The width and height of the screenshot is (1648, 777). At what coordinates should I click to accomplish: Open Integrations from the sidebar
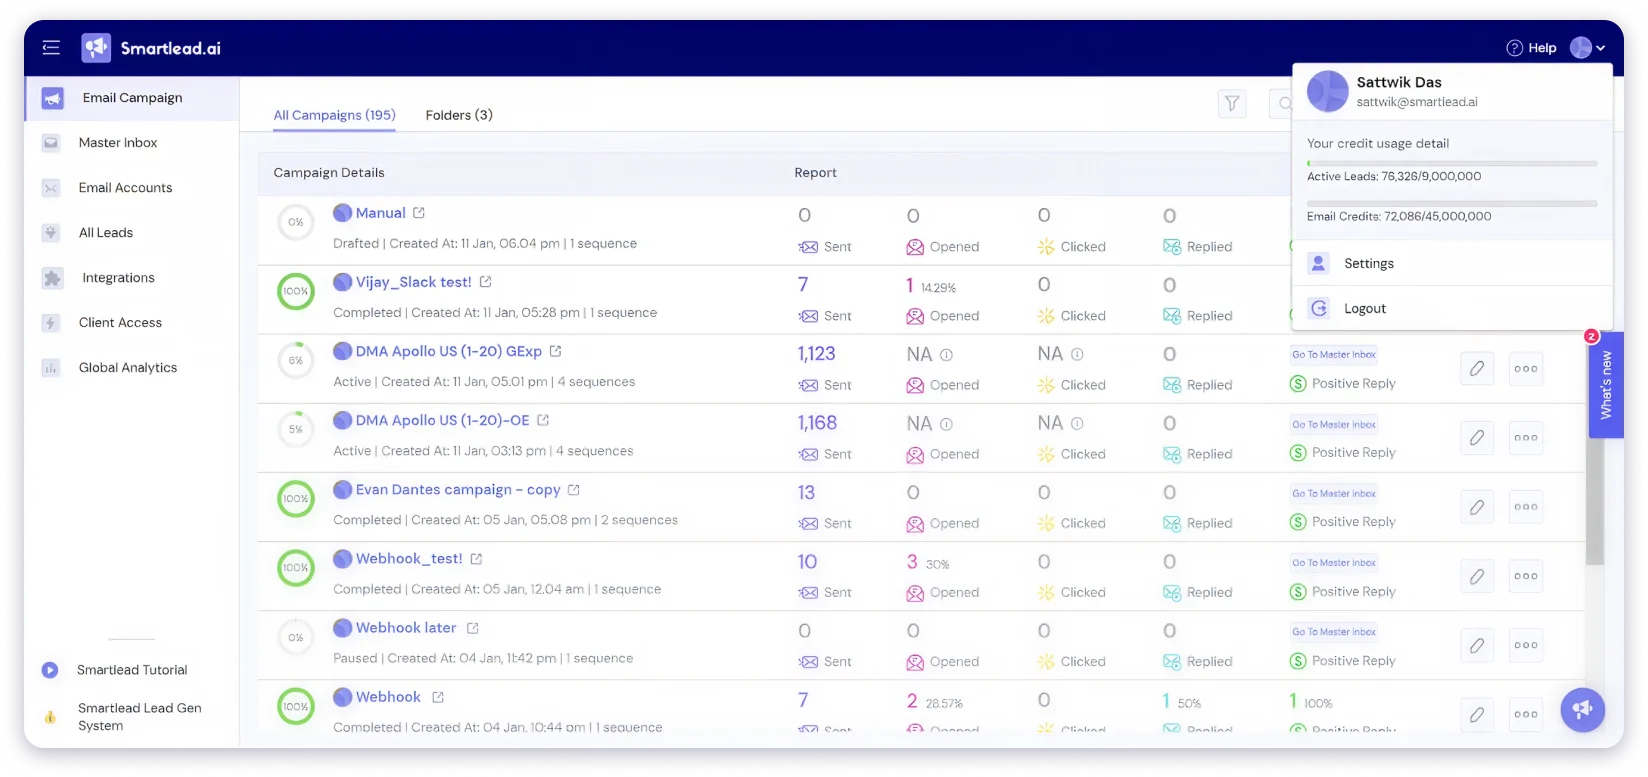click(118, 278)
